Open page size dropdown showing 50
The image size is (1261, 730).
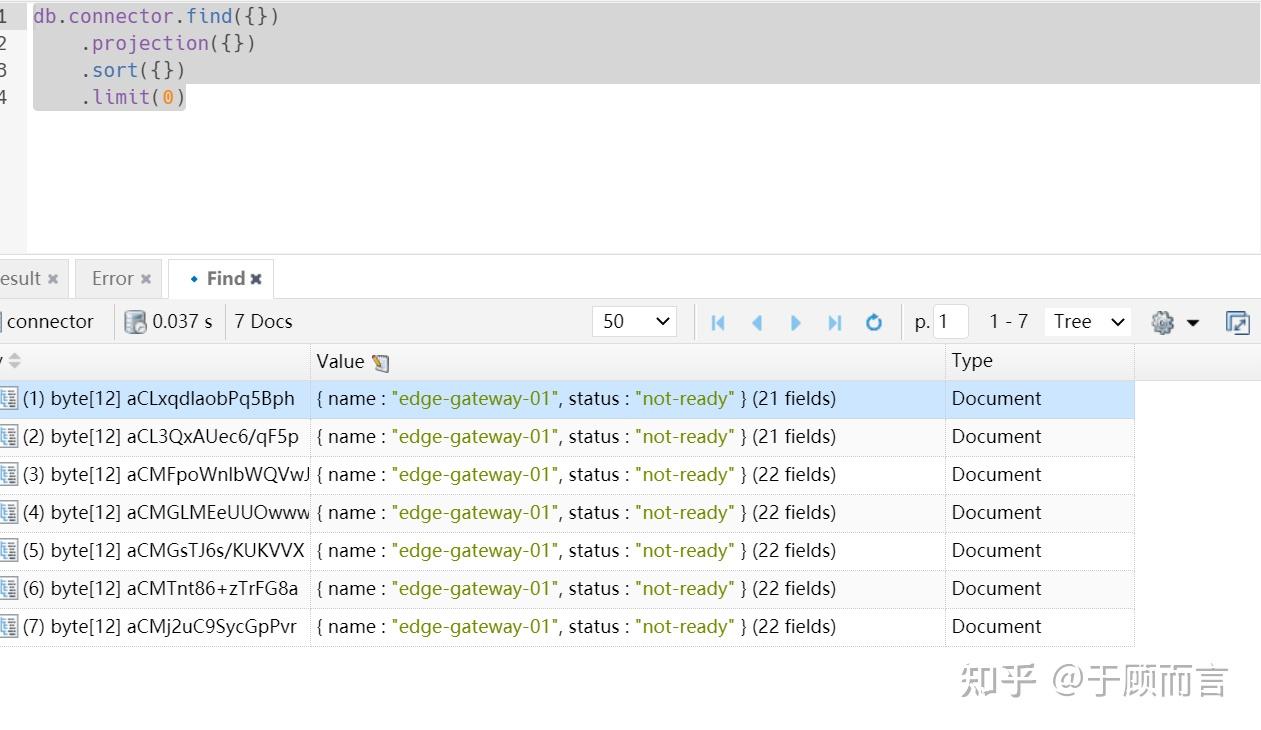(x=635, y=321)
